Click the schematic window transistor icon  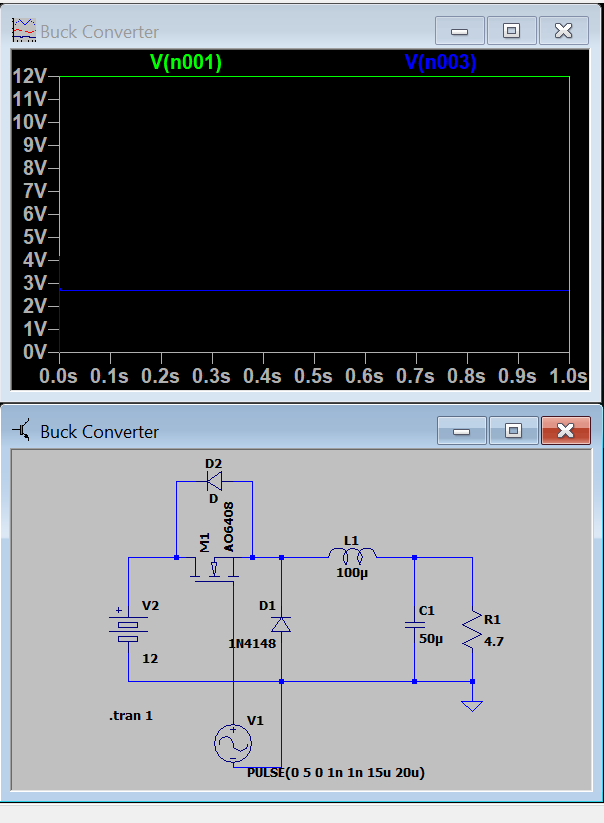coord(22,430)
